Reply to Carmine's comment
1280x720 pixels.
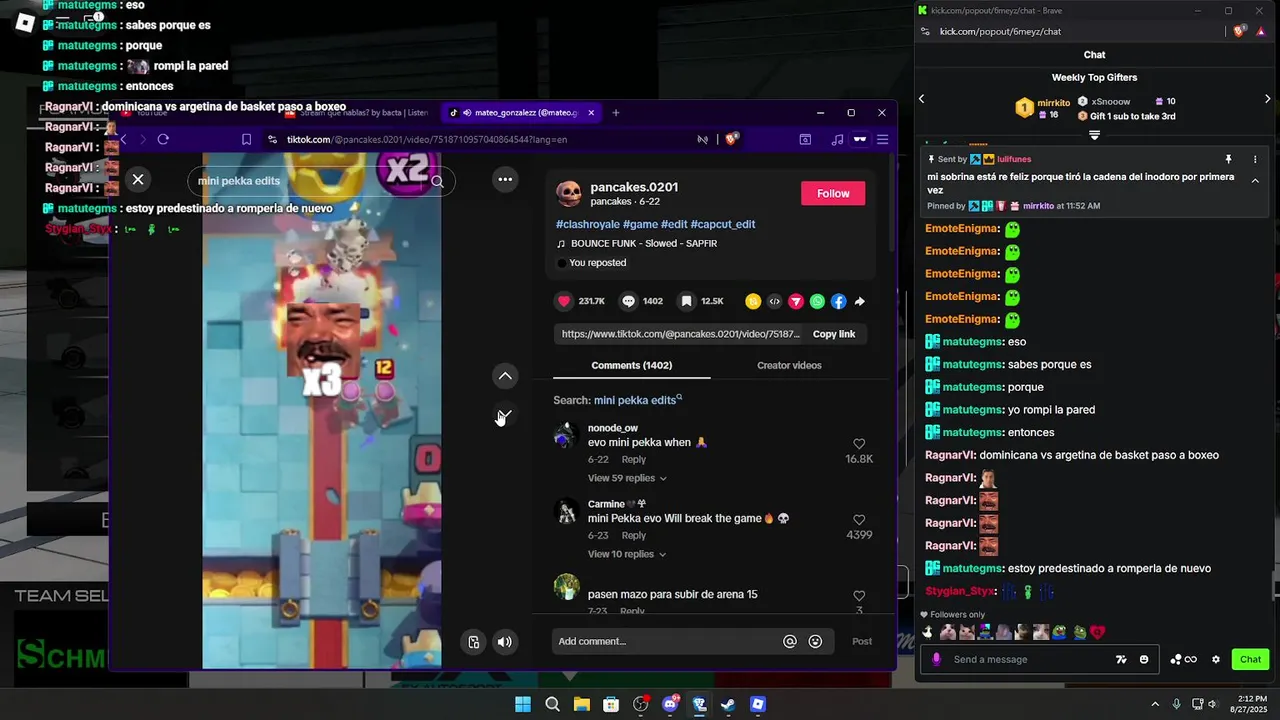coord(634,536)
